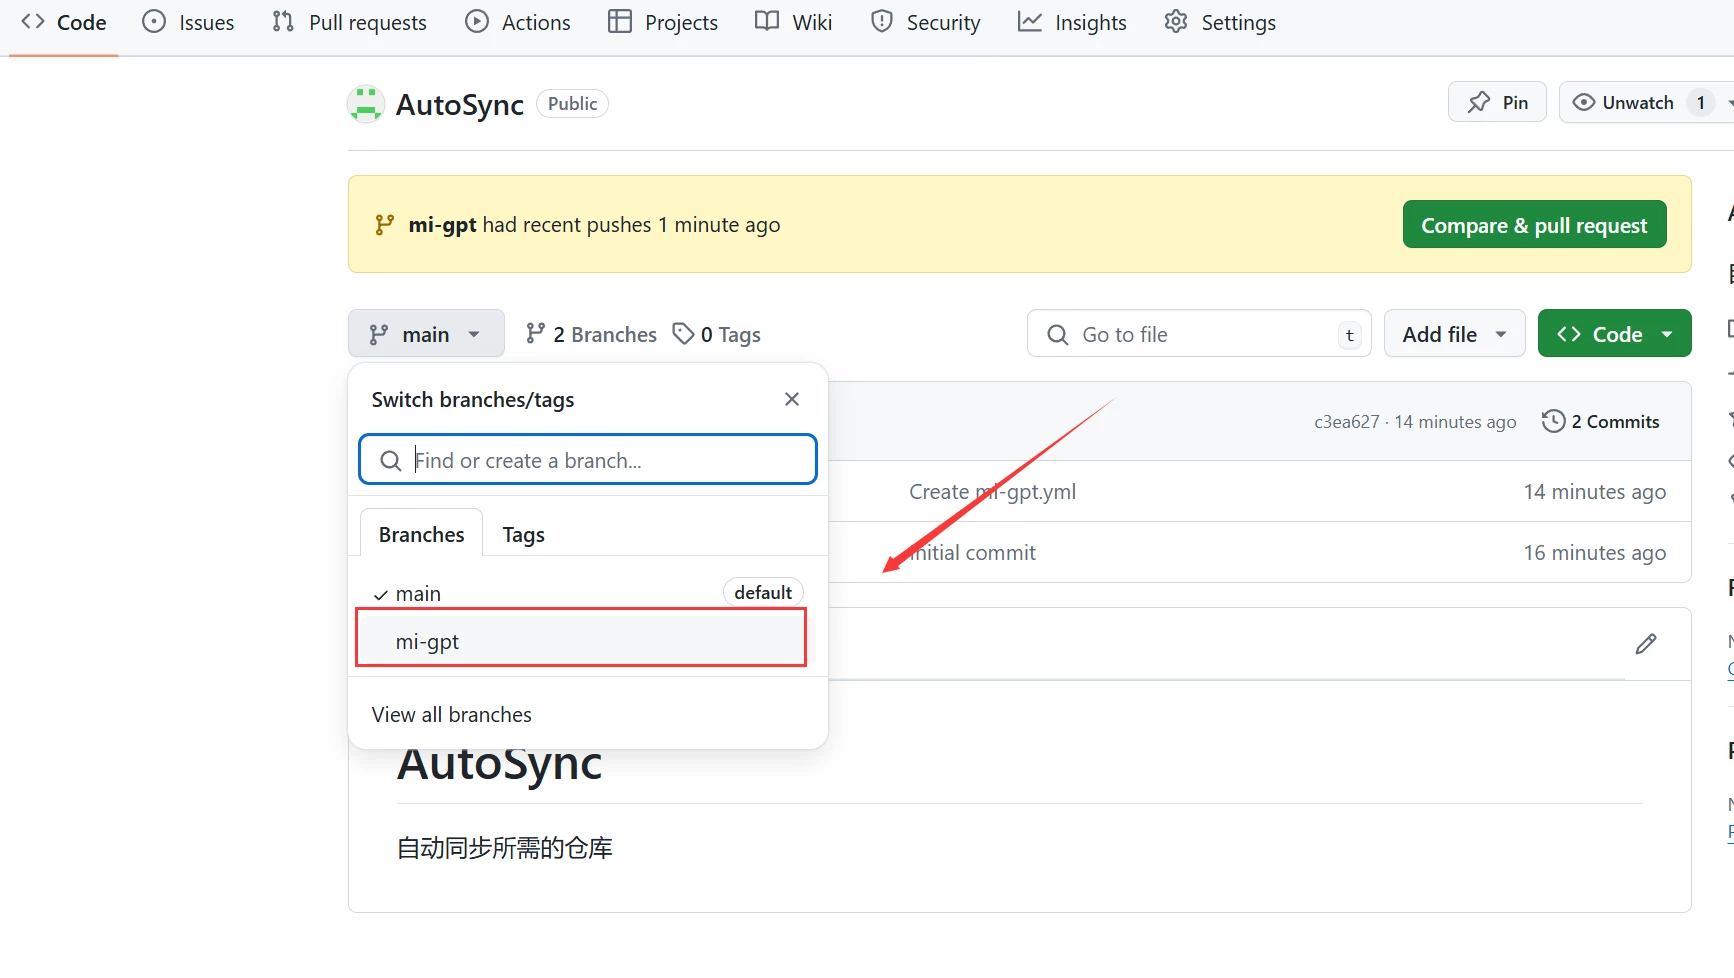Click the pencil edit README icon

tap(1645, 644)
